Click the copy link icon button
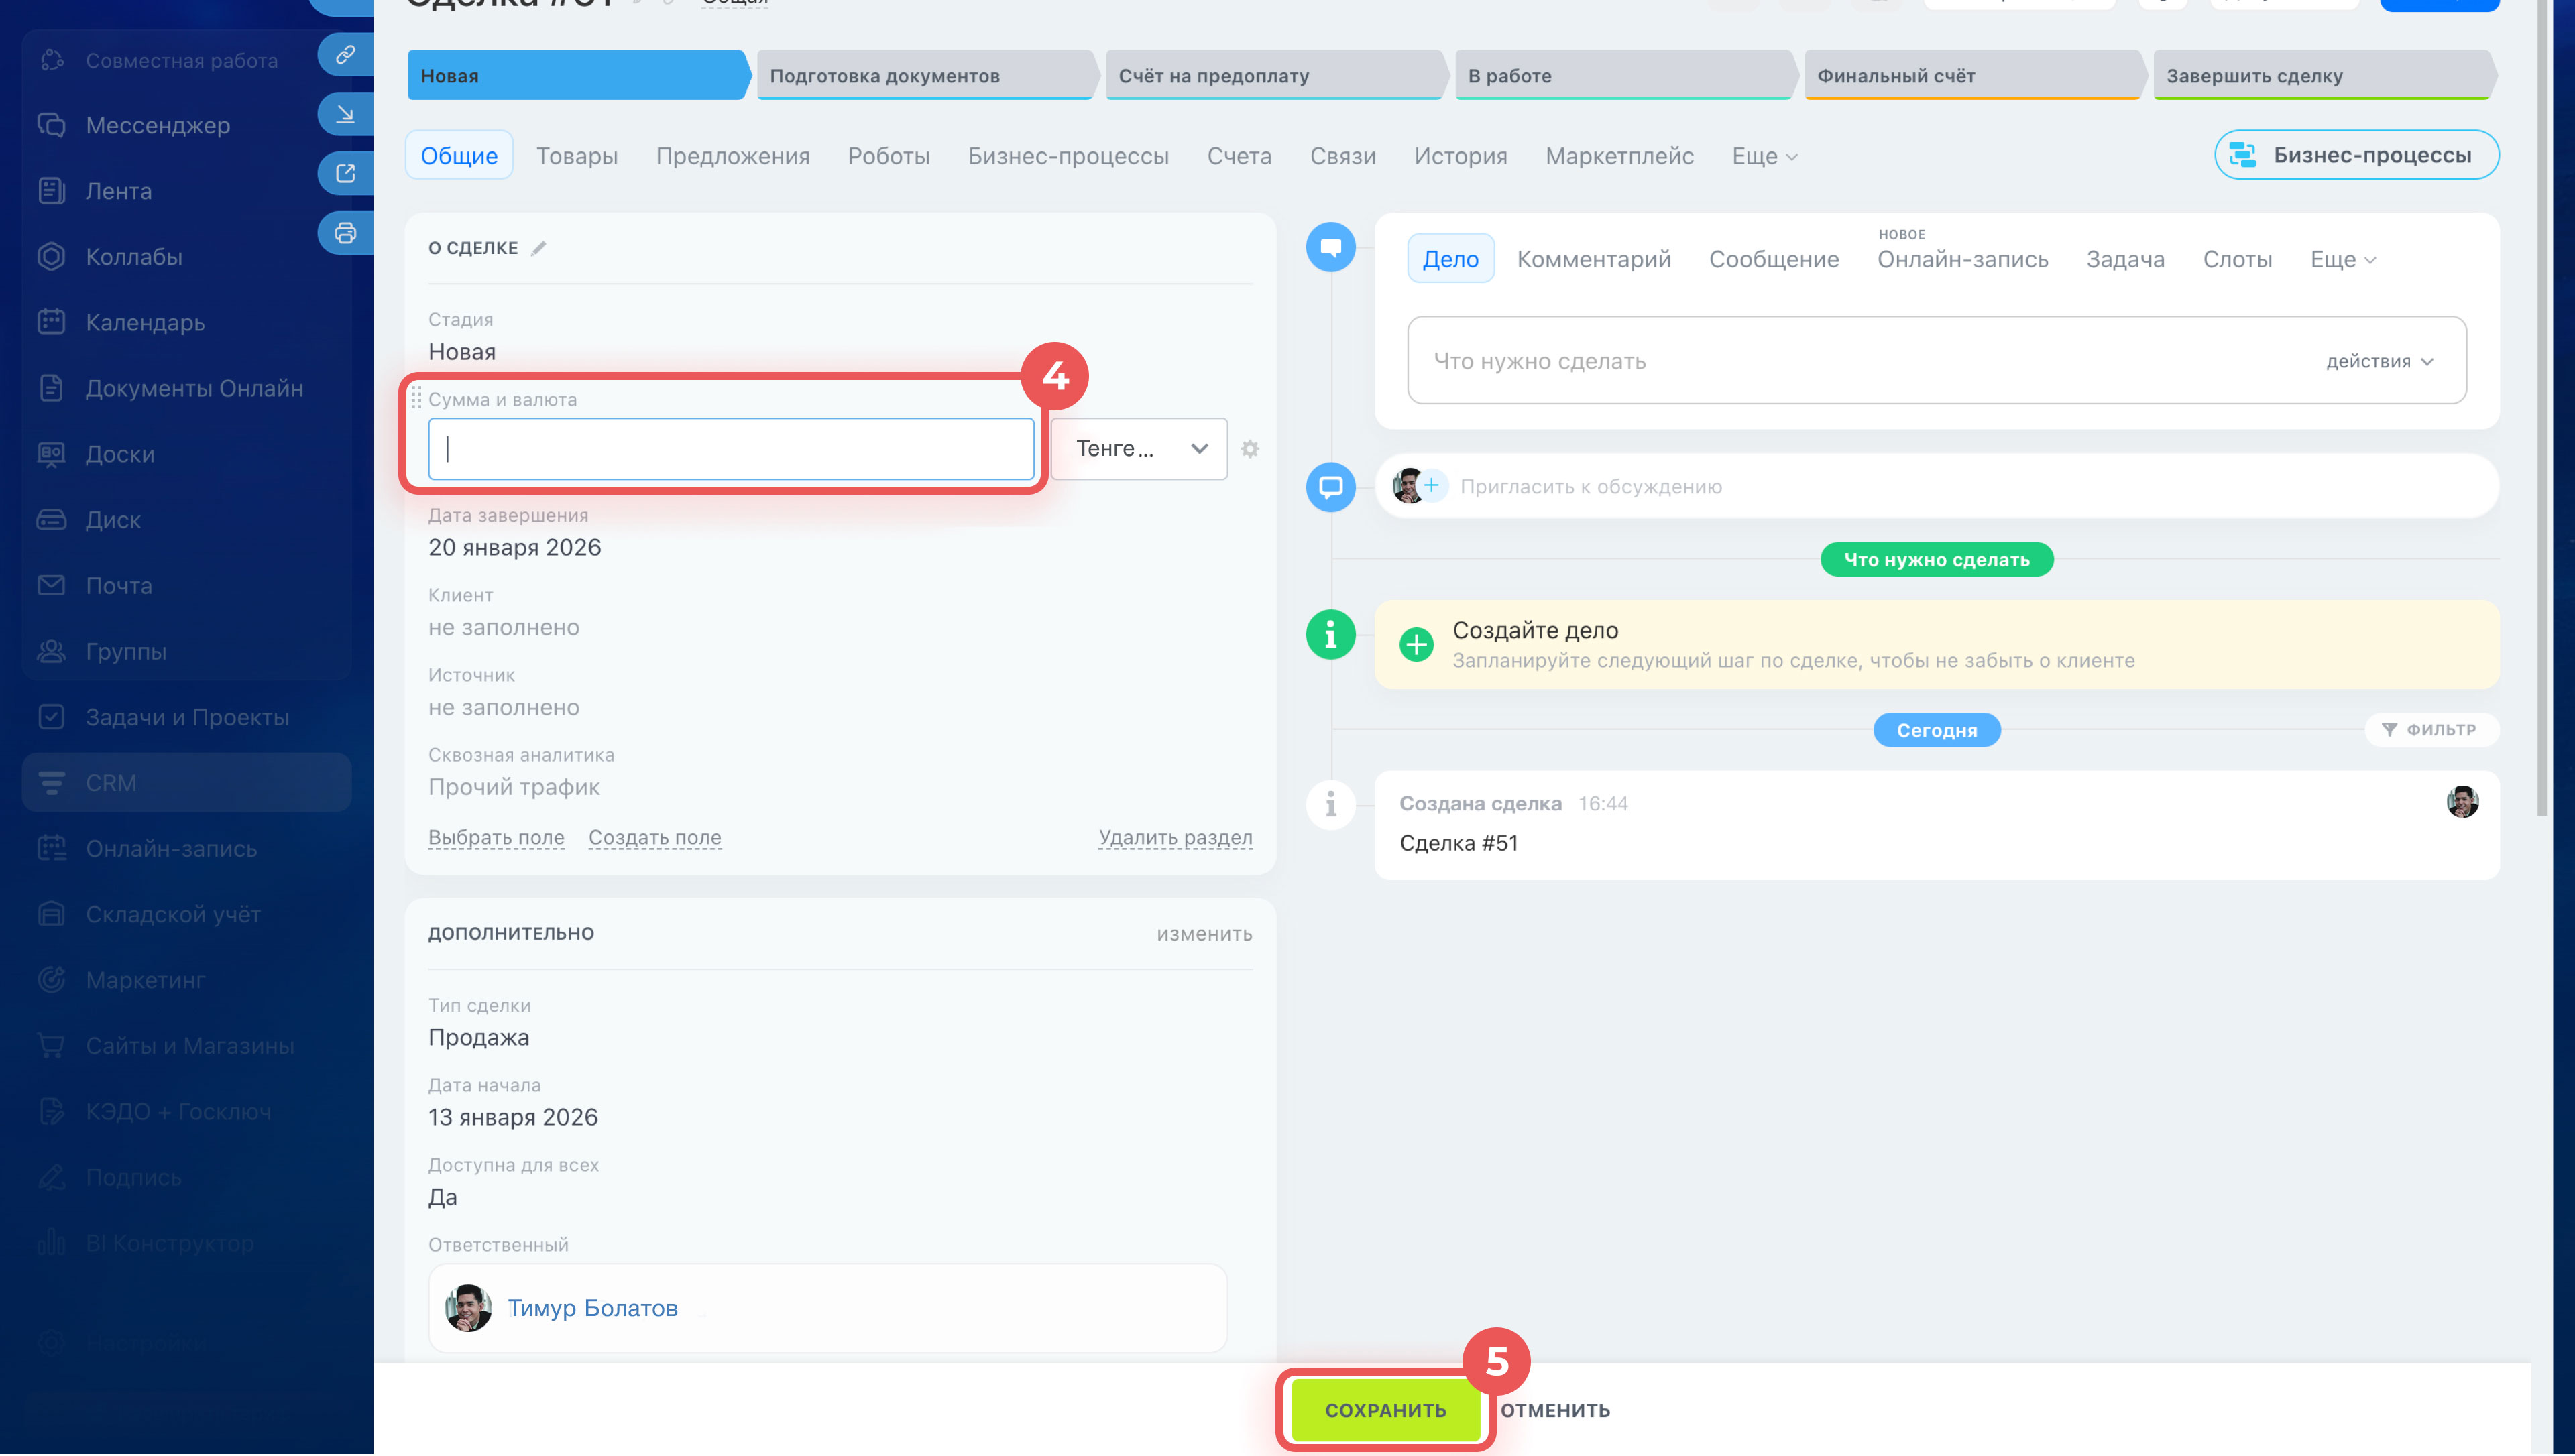This screenshot has width=2575, height=1456. (345, 54)
